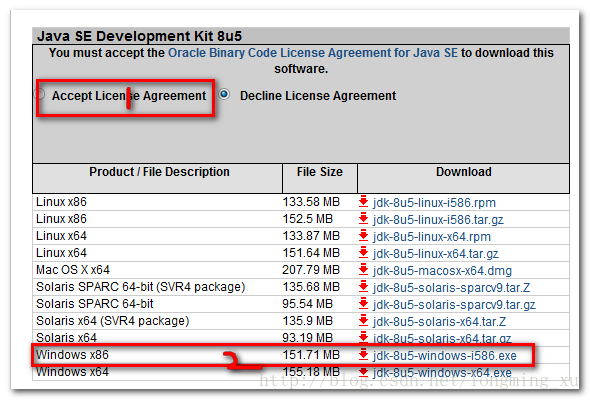Download jdk-8u5-linux-i586.rpm file link
This screenshot has width=590, height=400.
coord(434,203)
